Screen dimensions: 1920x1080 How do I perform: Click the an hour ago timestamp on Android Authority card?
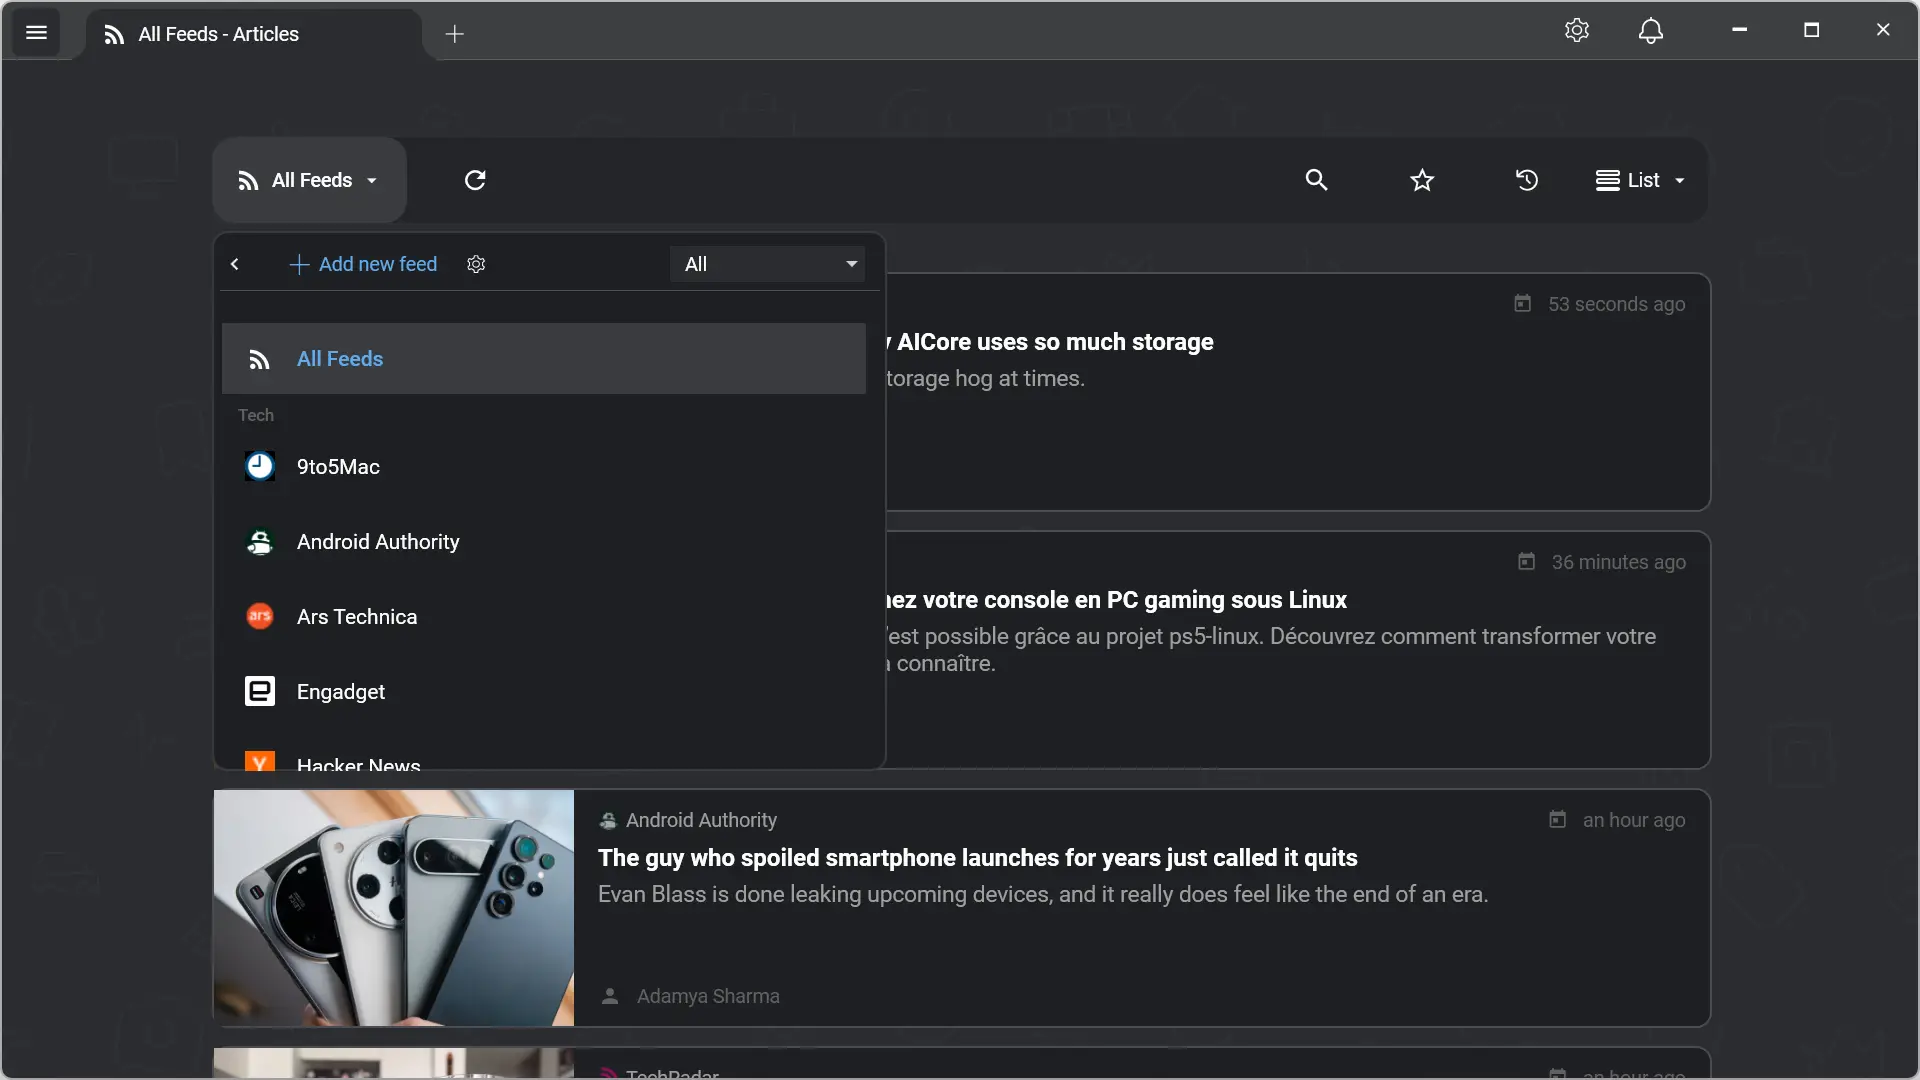[1634, 820]
